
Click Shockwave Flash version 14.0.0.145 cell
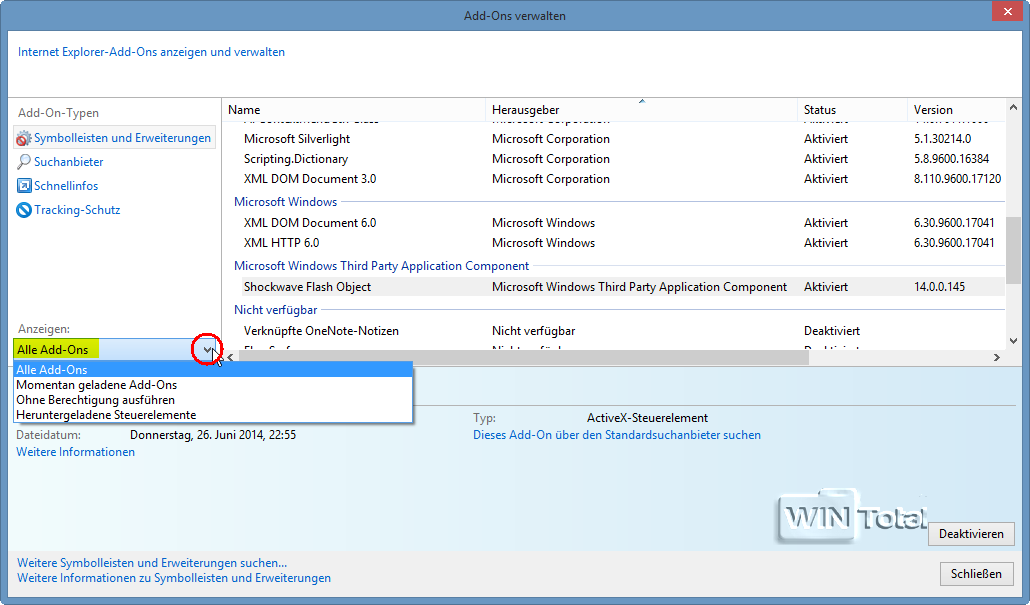(939, 287)
